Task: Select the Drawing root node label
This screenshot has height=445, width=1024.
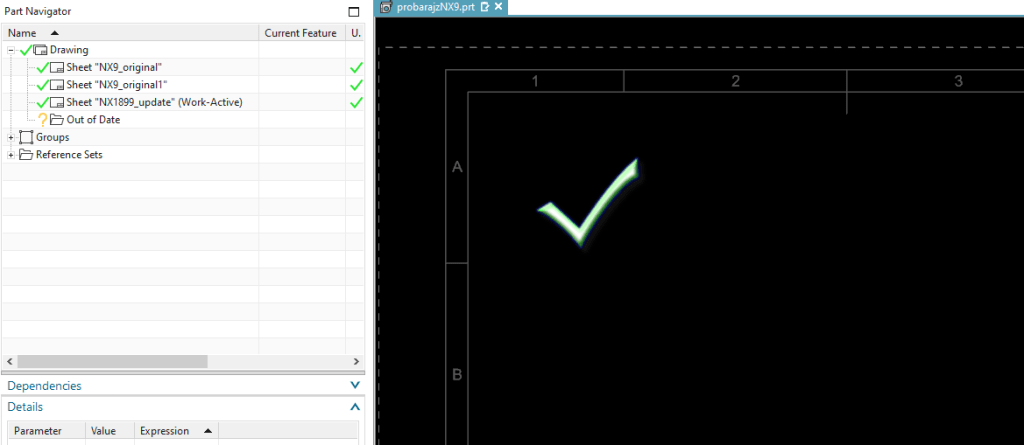Action: tap(69, 50)
